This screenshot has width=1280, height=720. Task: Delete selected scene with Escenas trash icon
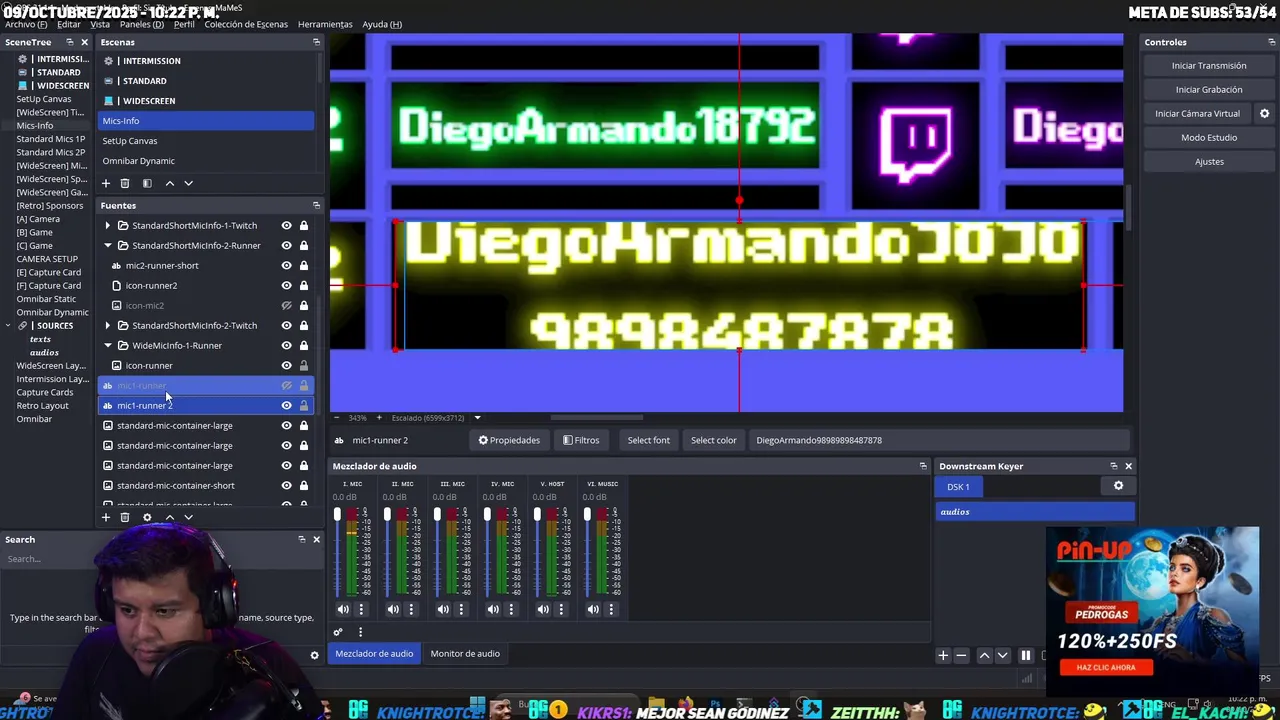125,183
